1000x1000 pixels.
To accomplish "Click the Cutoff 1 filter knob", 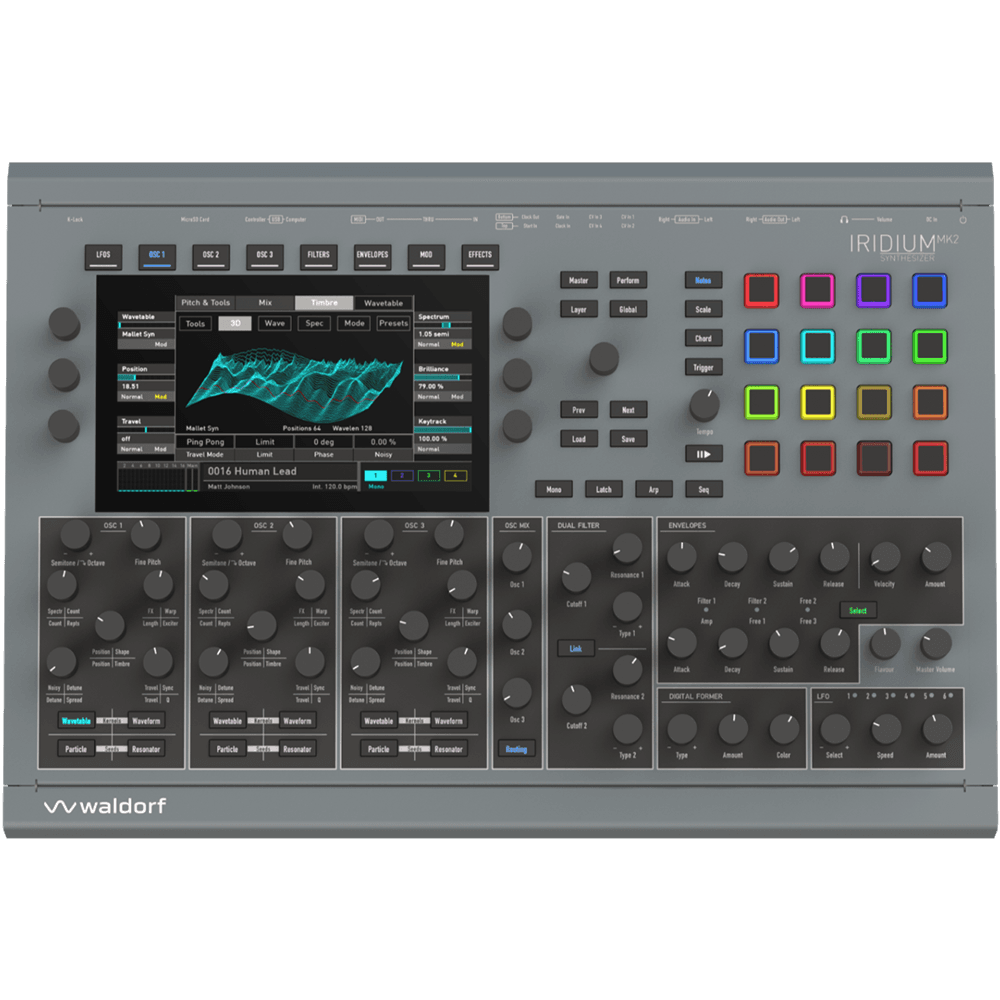I will point(577,578).
